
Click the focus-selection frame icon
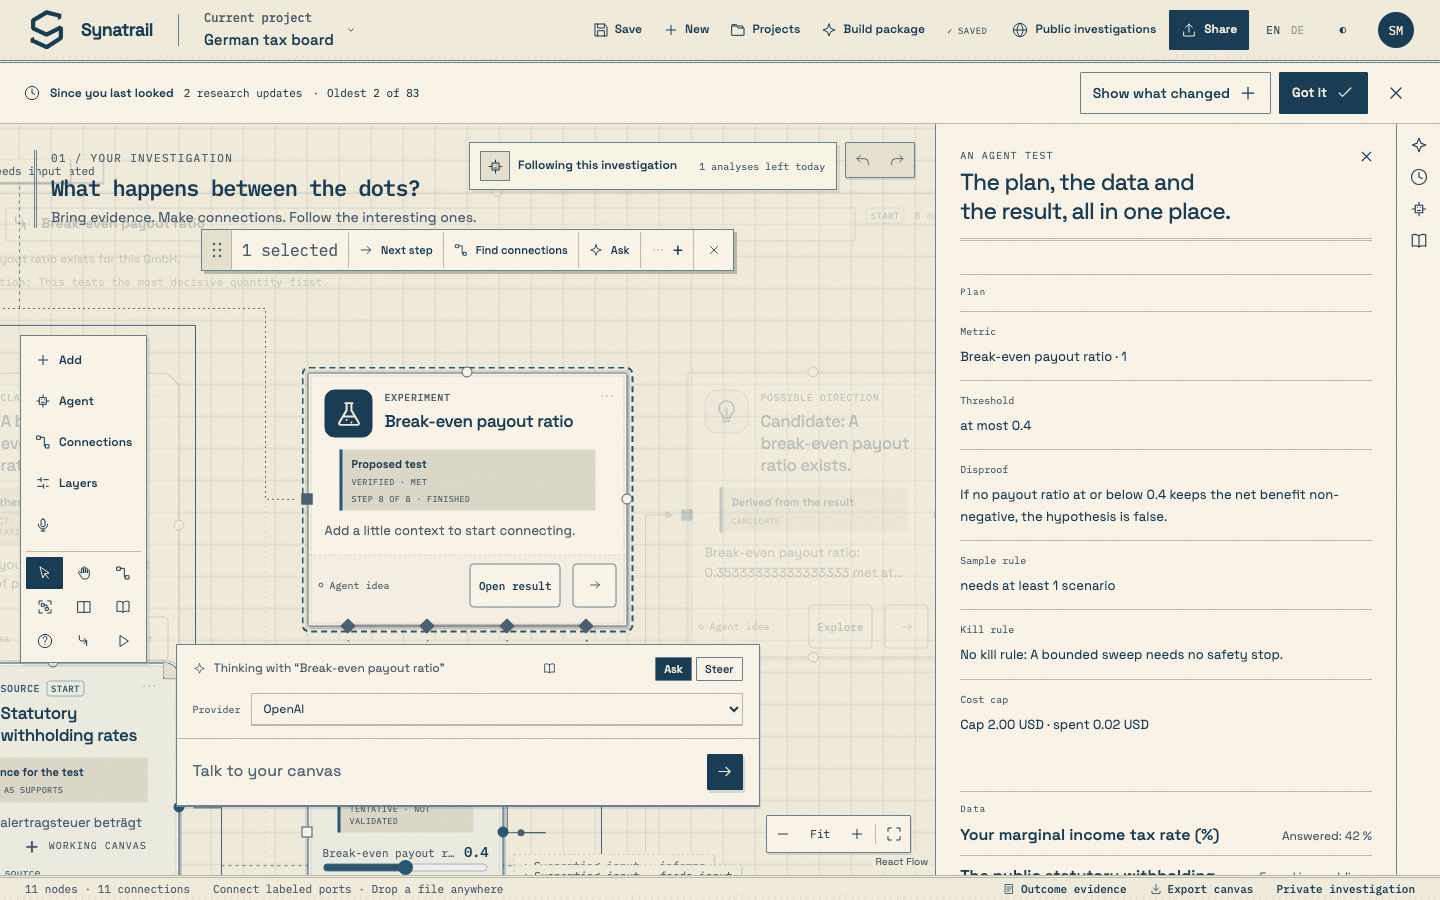click(45, 607)
